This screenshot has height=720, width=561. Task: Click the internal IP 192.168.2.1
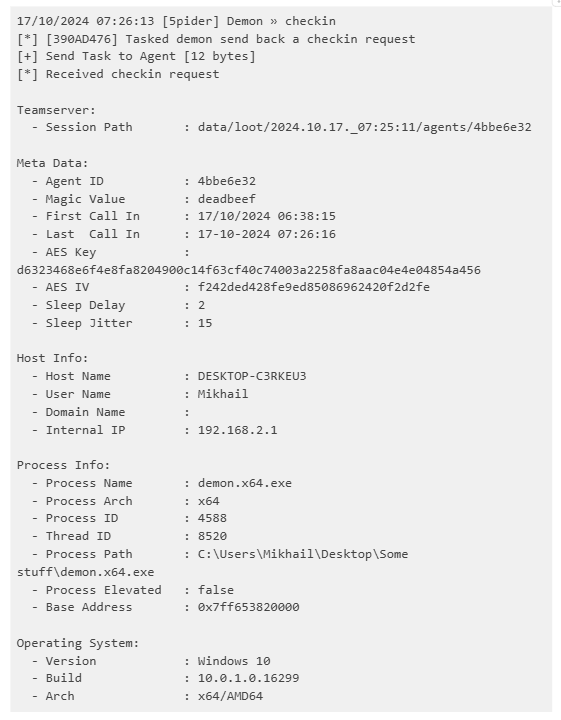[x=237, y=430]
